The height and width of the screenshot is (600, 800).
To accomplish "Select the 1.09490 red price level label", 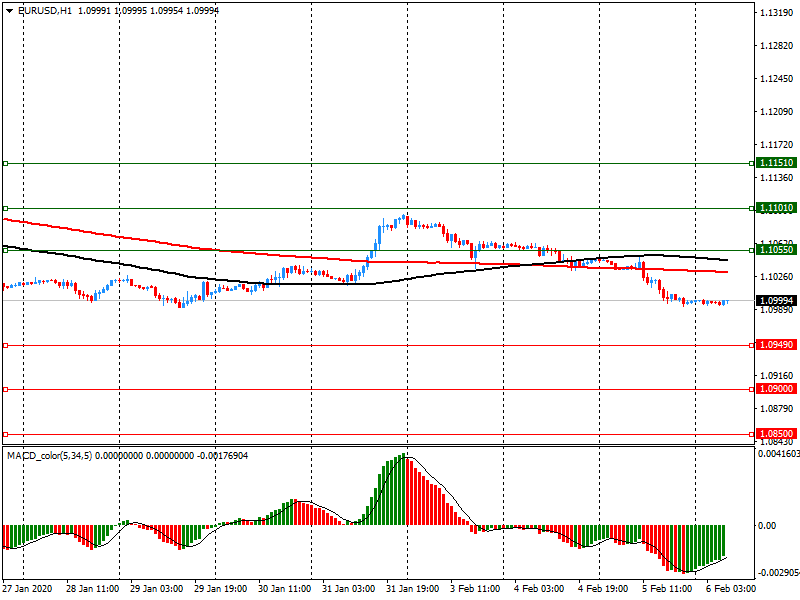I will 775,345.
